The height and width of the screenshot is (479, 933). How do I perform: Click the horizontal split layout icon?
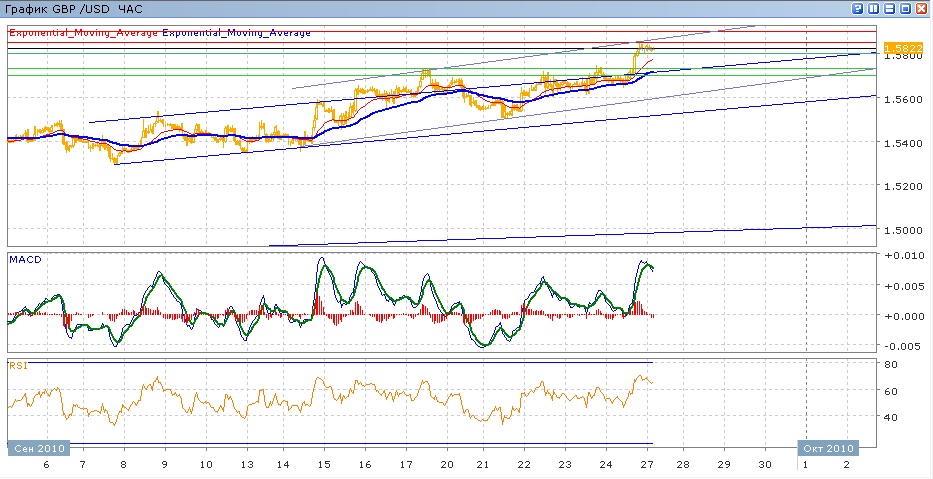(890, 8)
